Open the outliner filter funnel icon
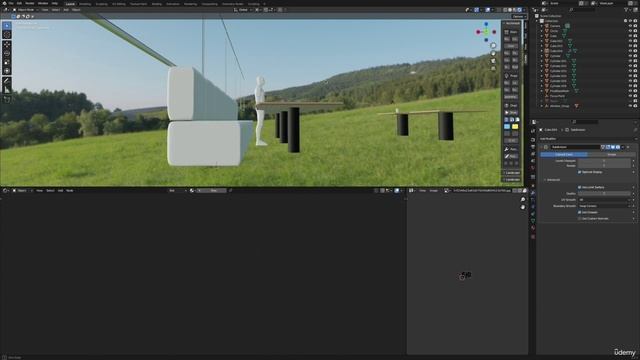This screenshot has height=360, width=640. coord(627,10)
